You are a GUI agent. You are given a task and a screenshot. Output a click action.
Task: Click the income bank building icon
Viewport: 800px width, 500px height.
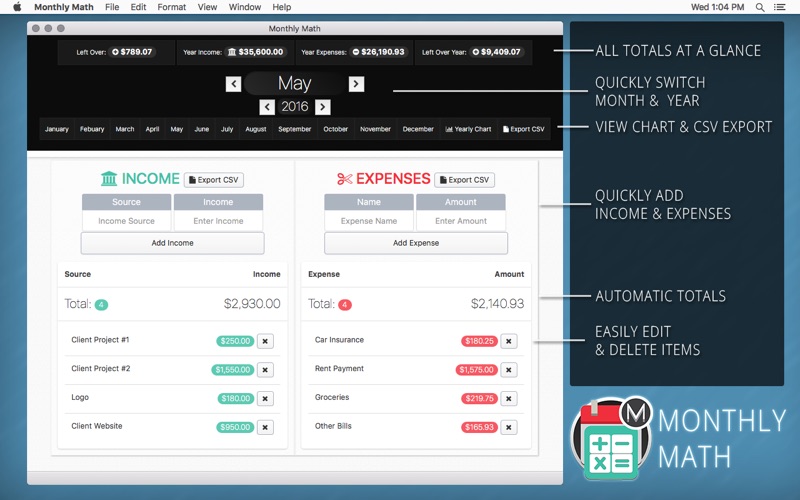[109, 179]
